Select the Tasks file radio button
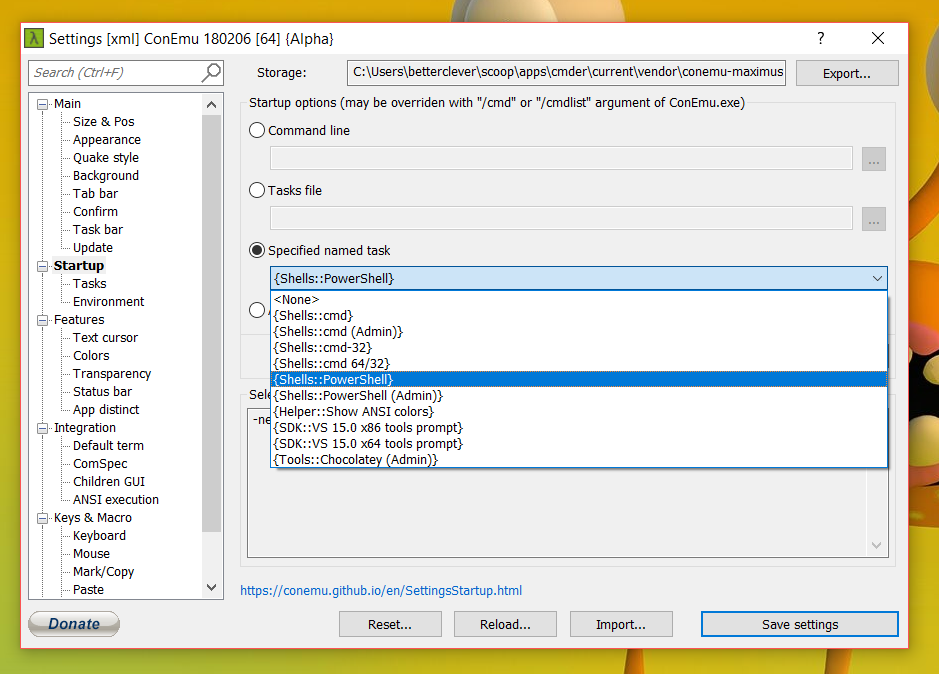This screenshot has width=939, height=674. tap(257, 190)
